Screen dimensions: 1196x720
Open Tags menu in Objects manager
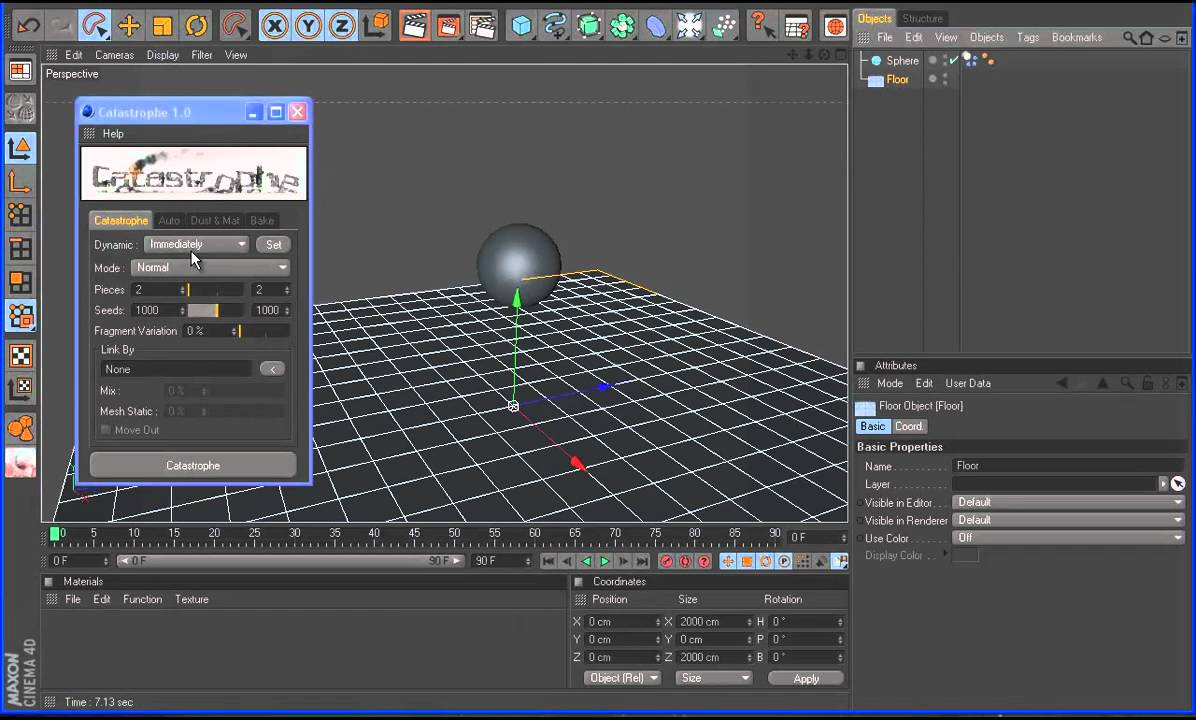(1027, 37)
